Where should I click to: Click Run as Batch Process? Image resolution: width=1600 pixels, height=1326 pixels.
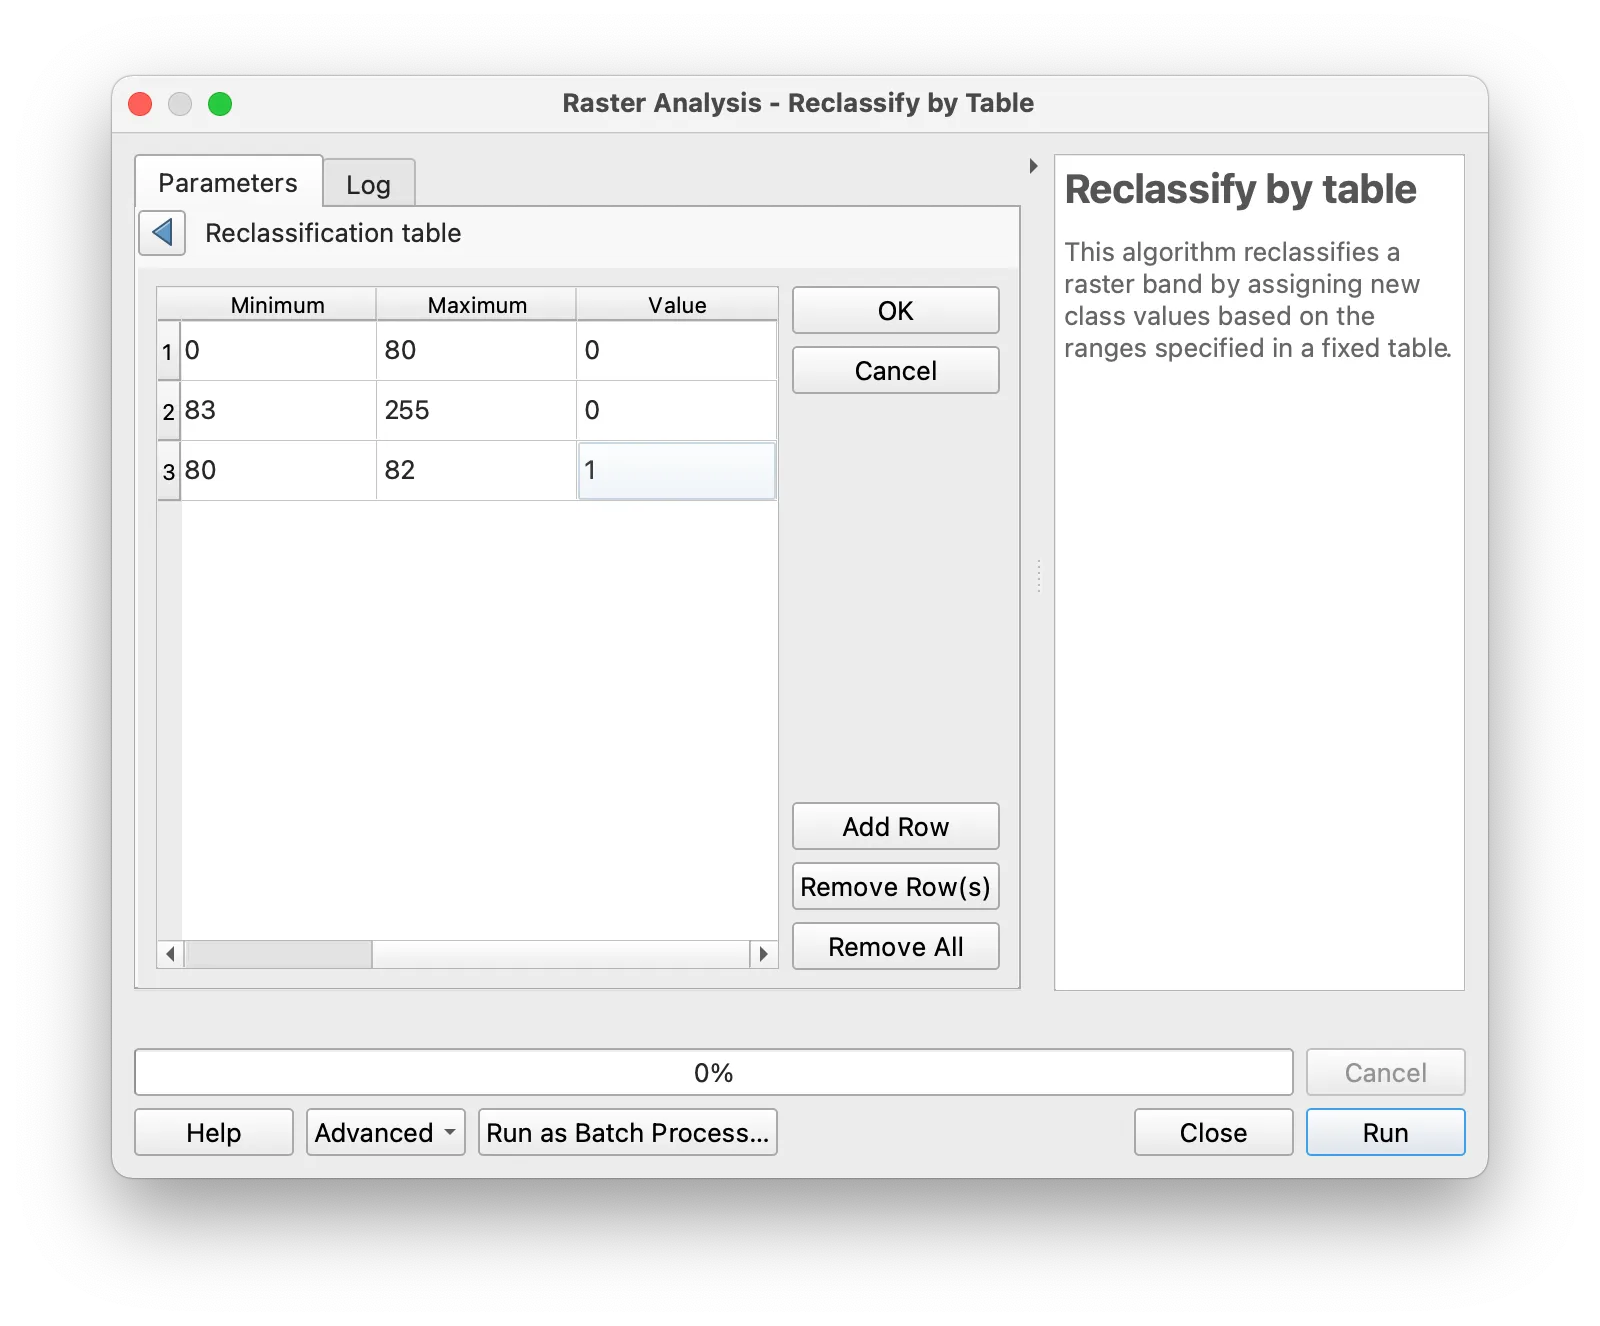tap(627, 1133)
